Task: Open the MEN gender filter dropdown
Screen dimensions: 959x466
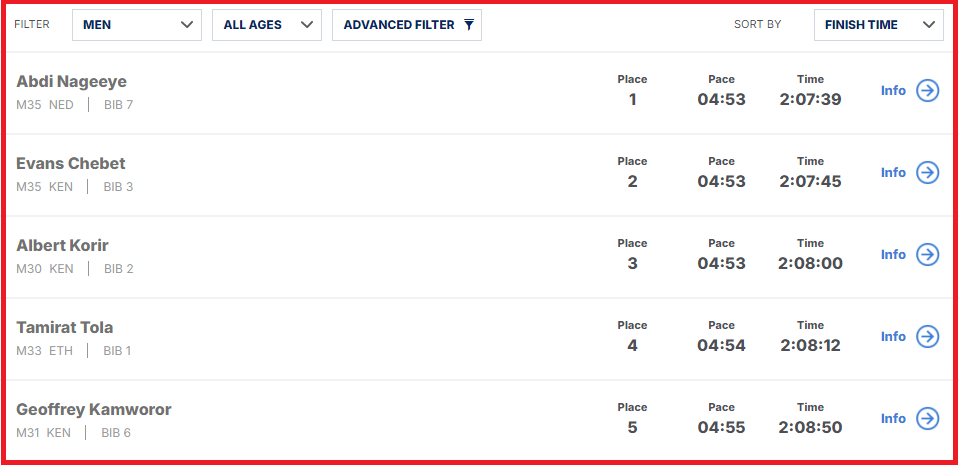Action: [137, 25]
